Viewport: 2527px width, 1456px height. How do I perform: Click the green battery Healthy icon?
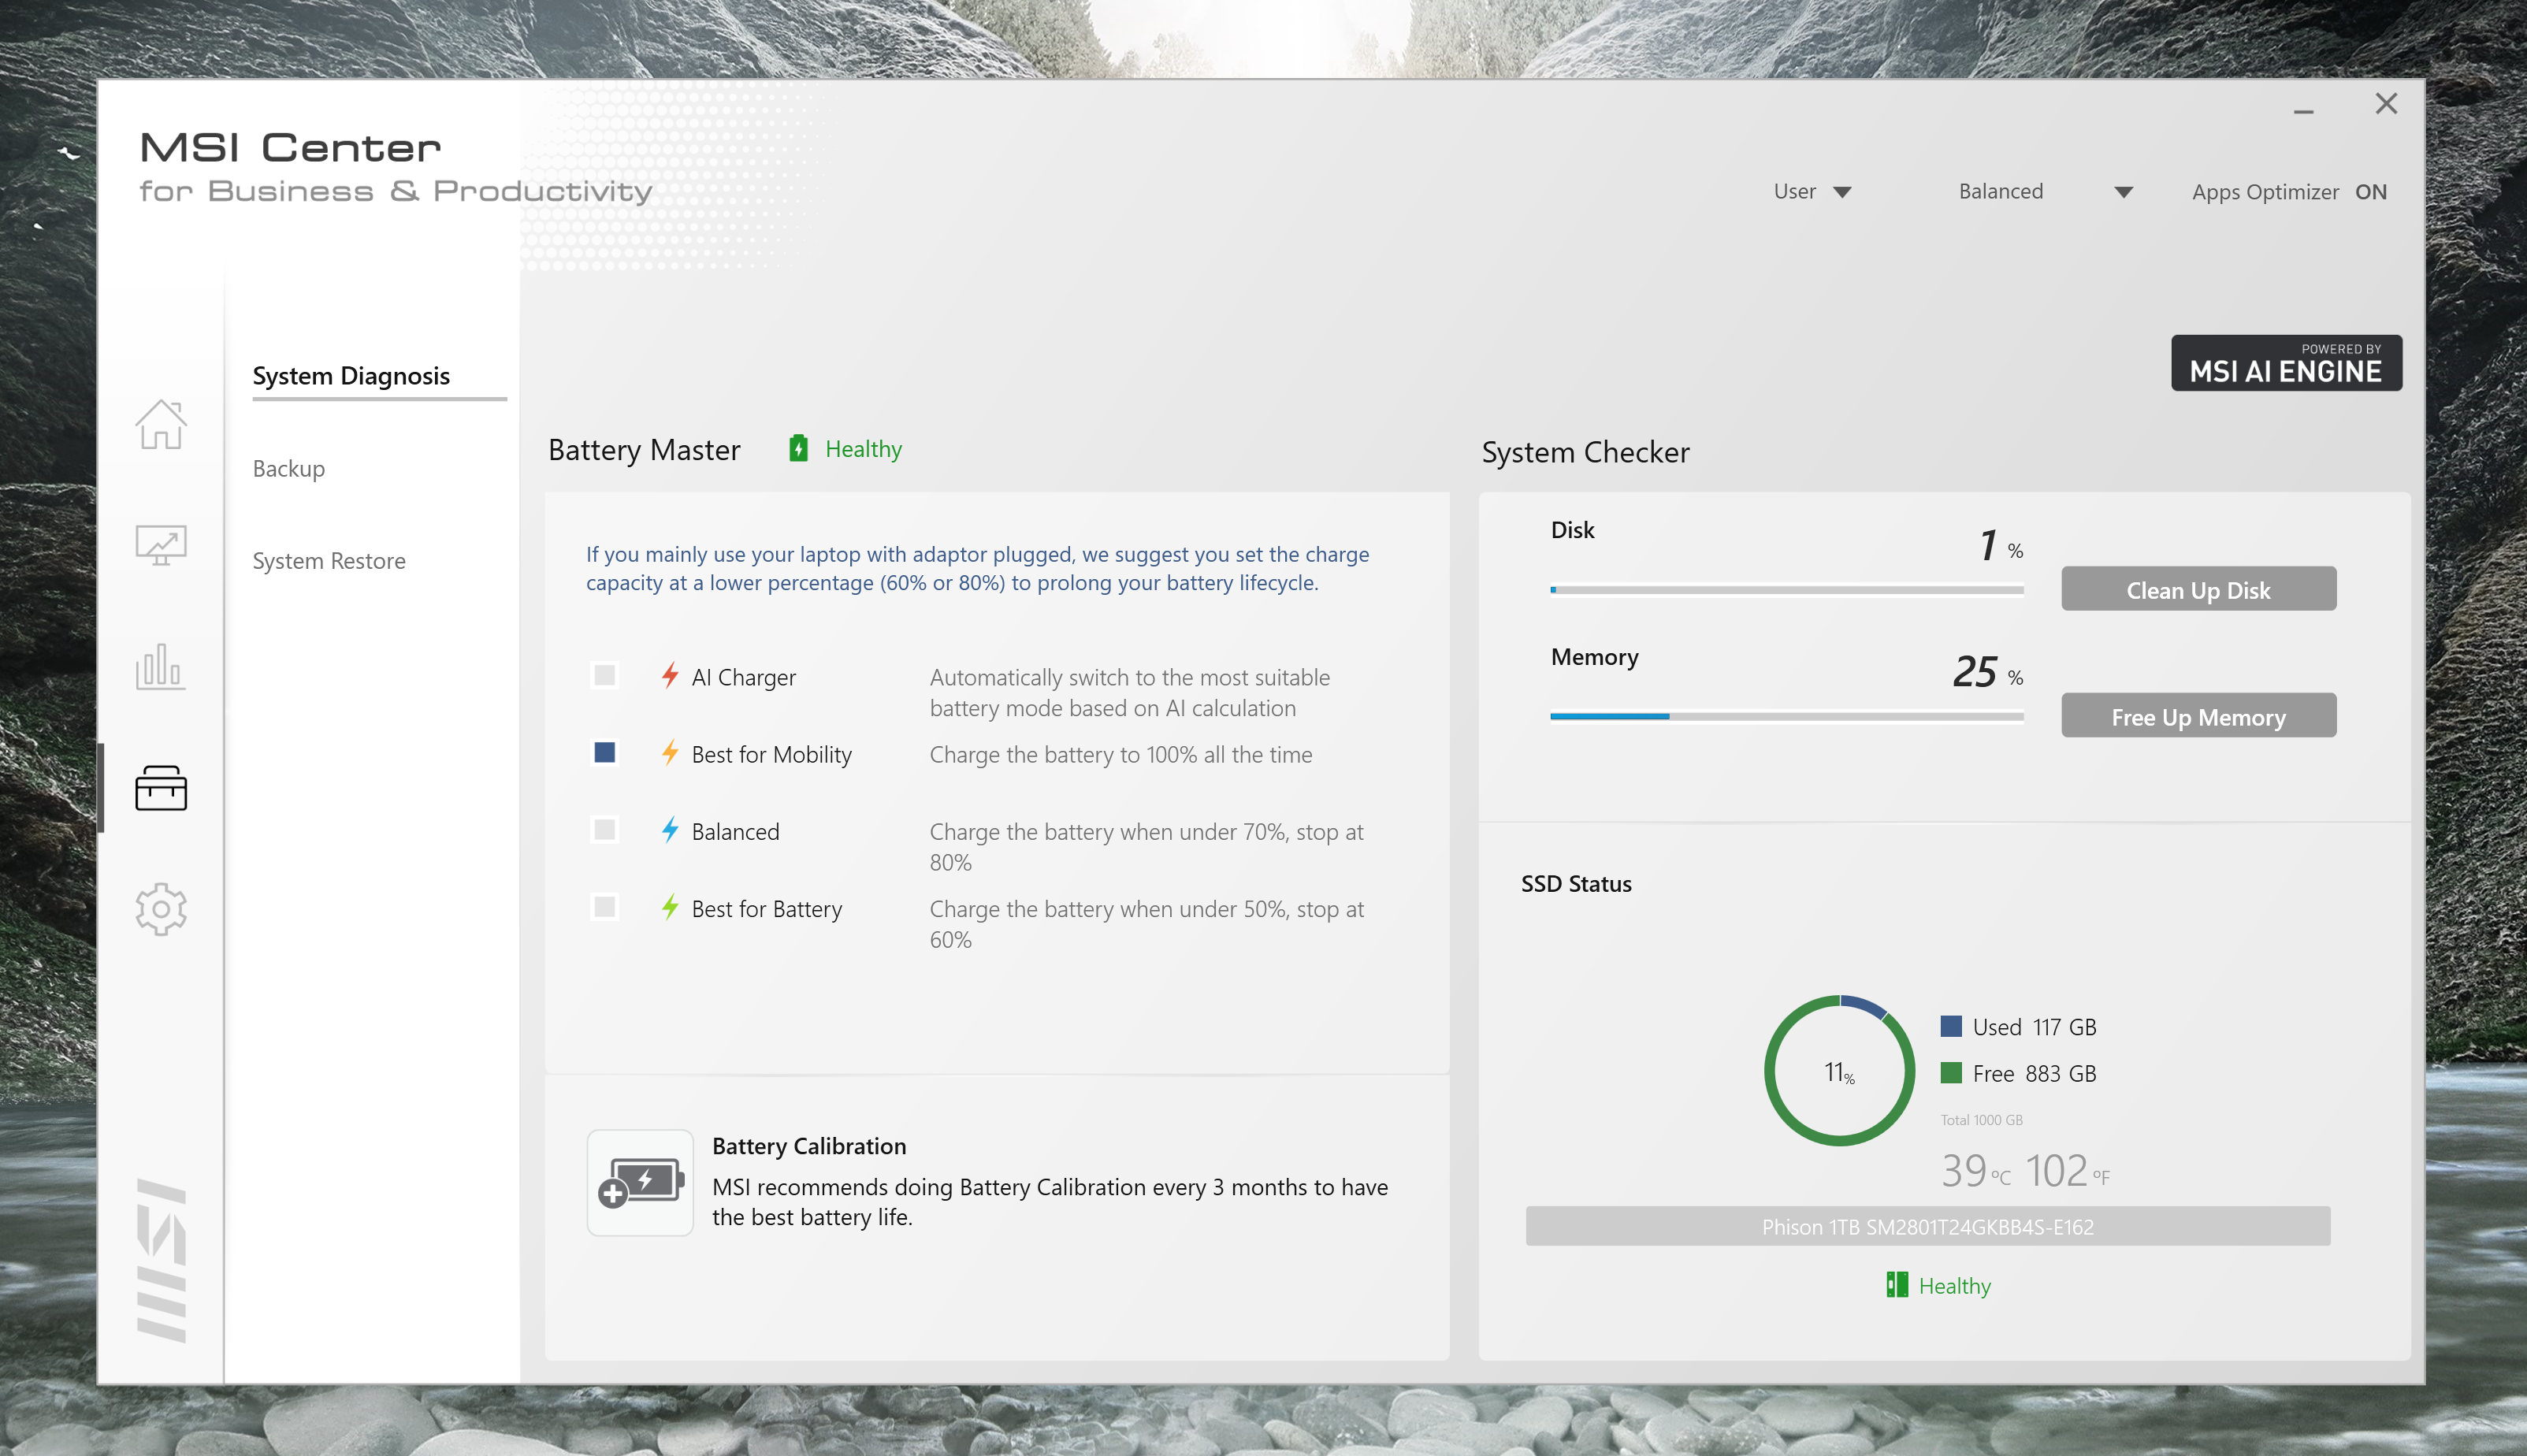click(x=798, y=448)
